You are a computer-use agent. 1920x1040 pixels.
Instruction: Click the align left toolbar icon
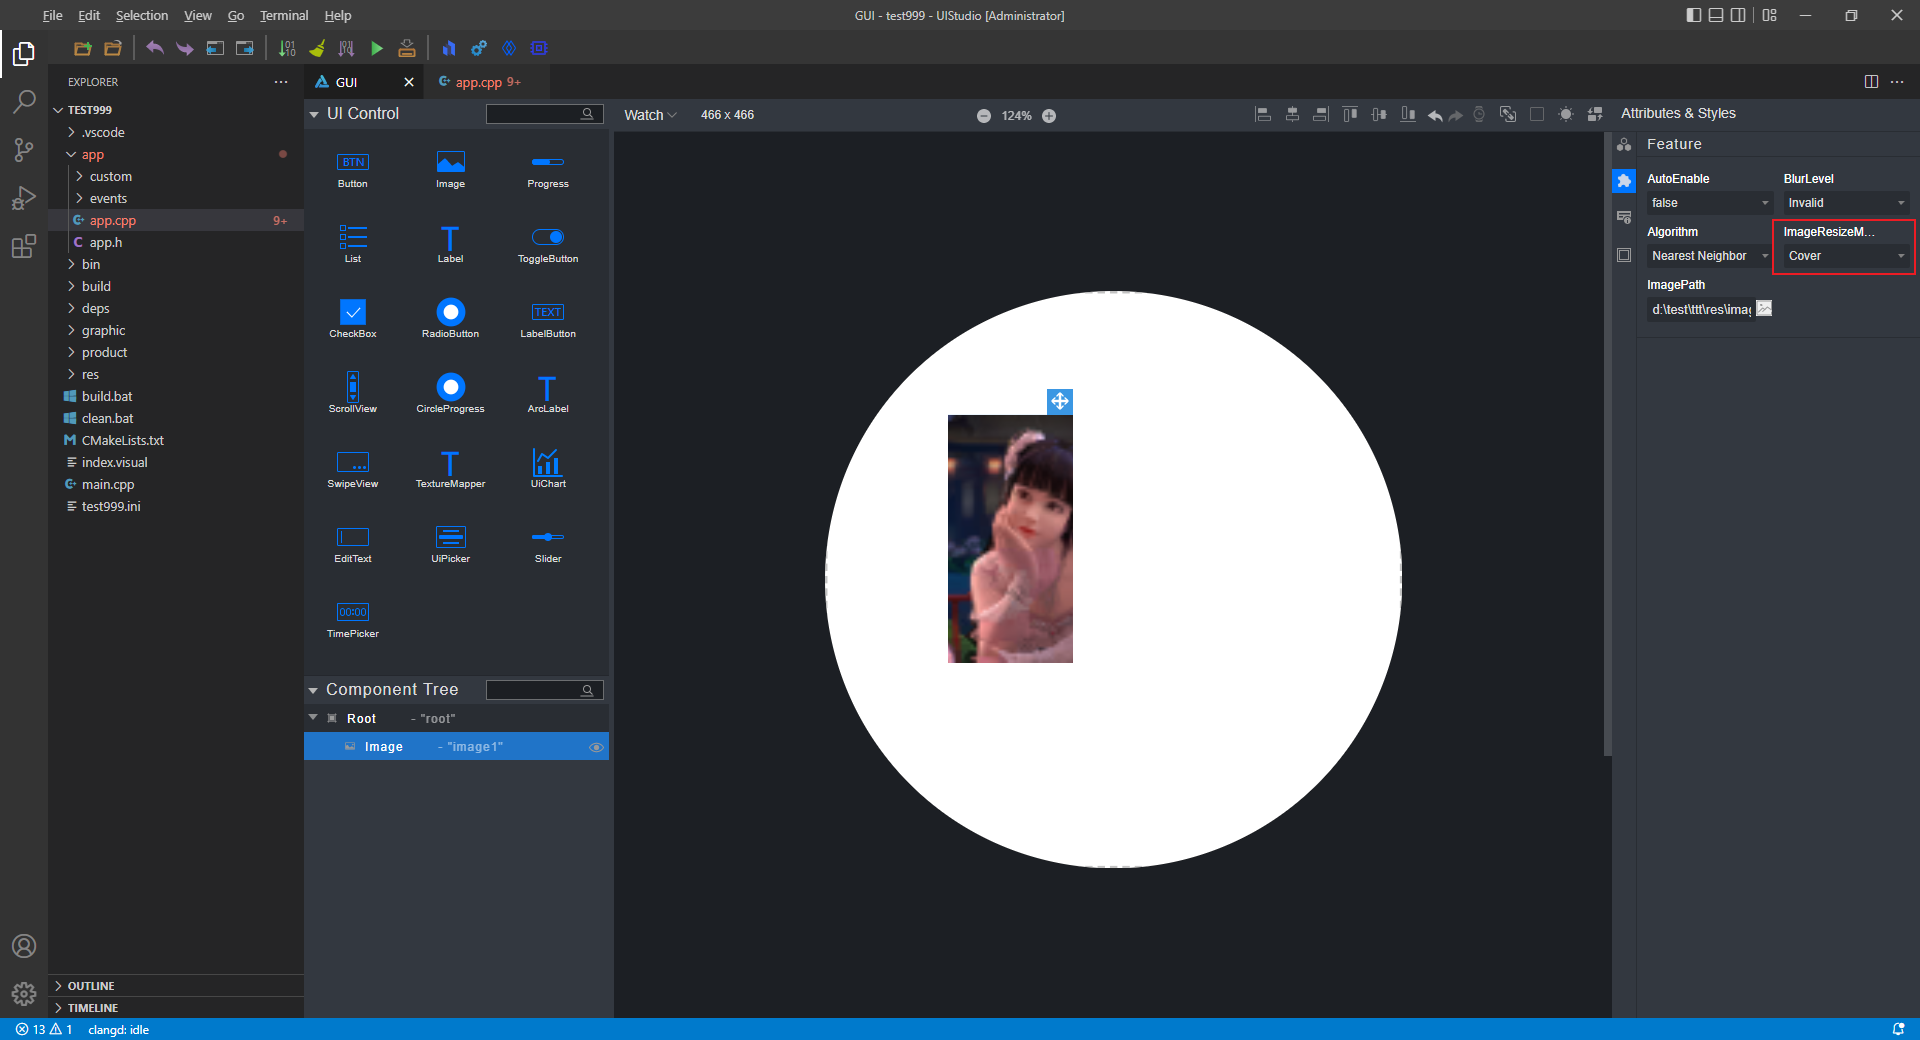click(x=1263, y=115)
